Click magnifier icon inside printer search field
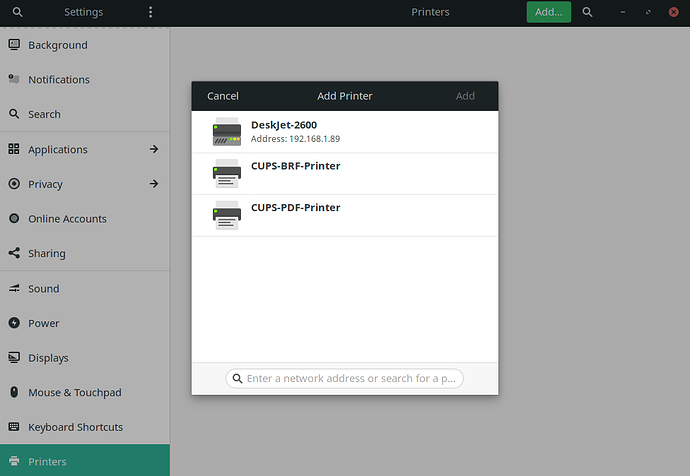 tap(237, 378)
